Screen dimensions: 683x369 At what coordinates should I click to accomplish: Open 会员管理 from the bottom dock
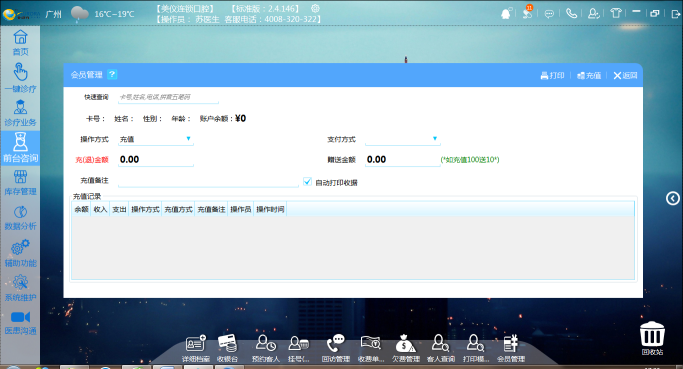pos(511,349)
